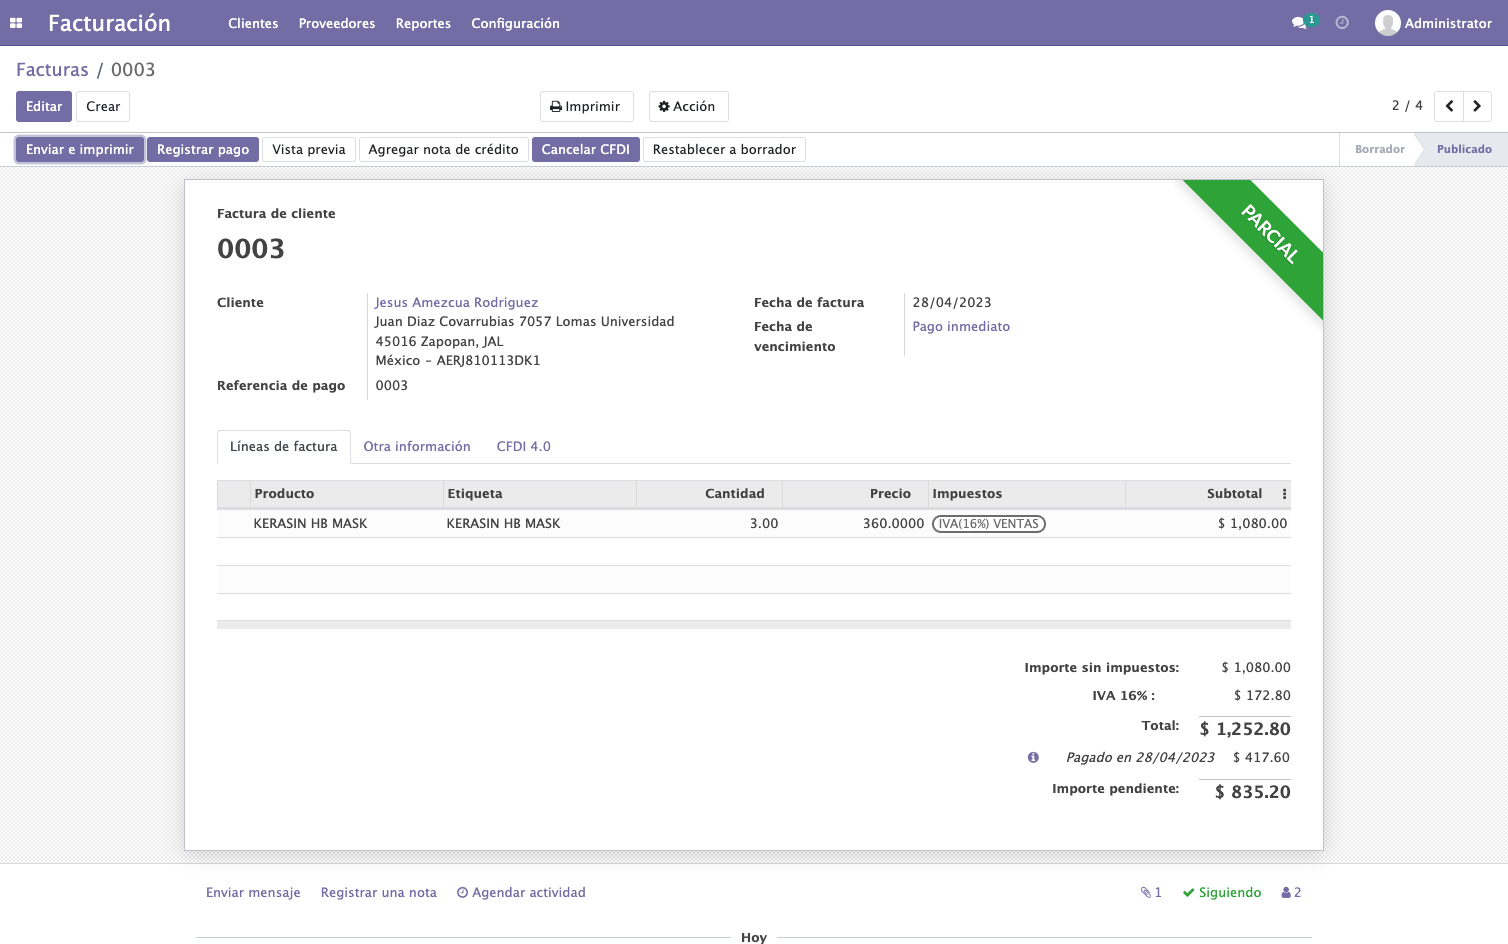Click Enviar mensaje in chatter

point(253,893)
